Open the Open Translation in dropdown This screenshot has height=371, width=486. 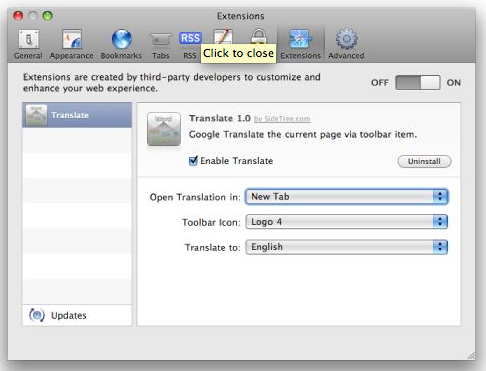[347, 197]
